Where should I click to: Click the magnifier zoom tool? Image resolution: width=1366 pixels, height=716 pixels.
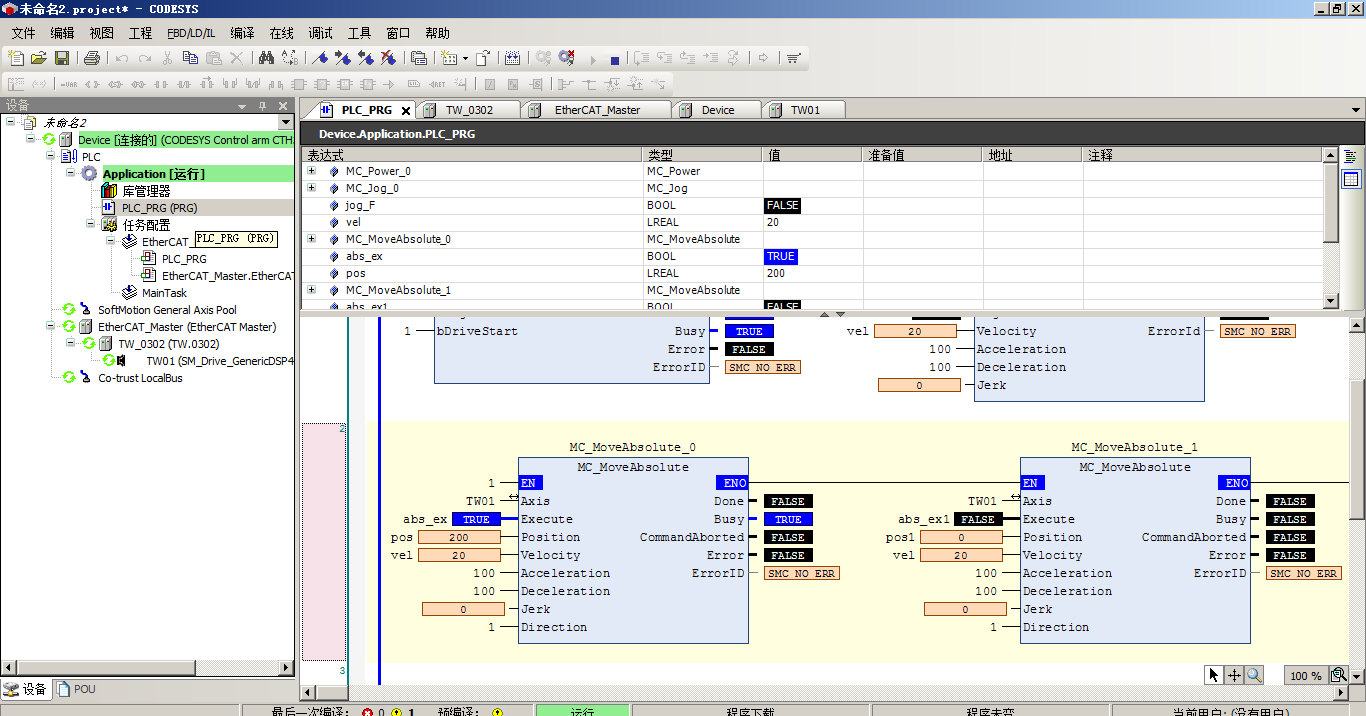[x=1254, y=675]
